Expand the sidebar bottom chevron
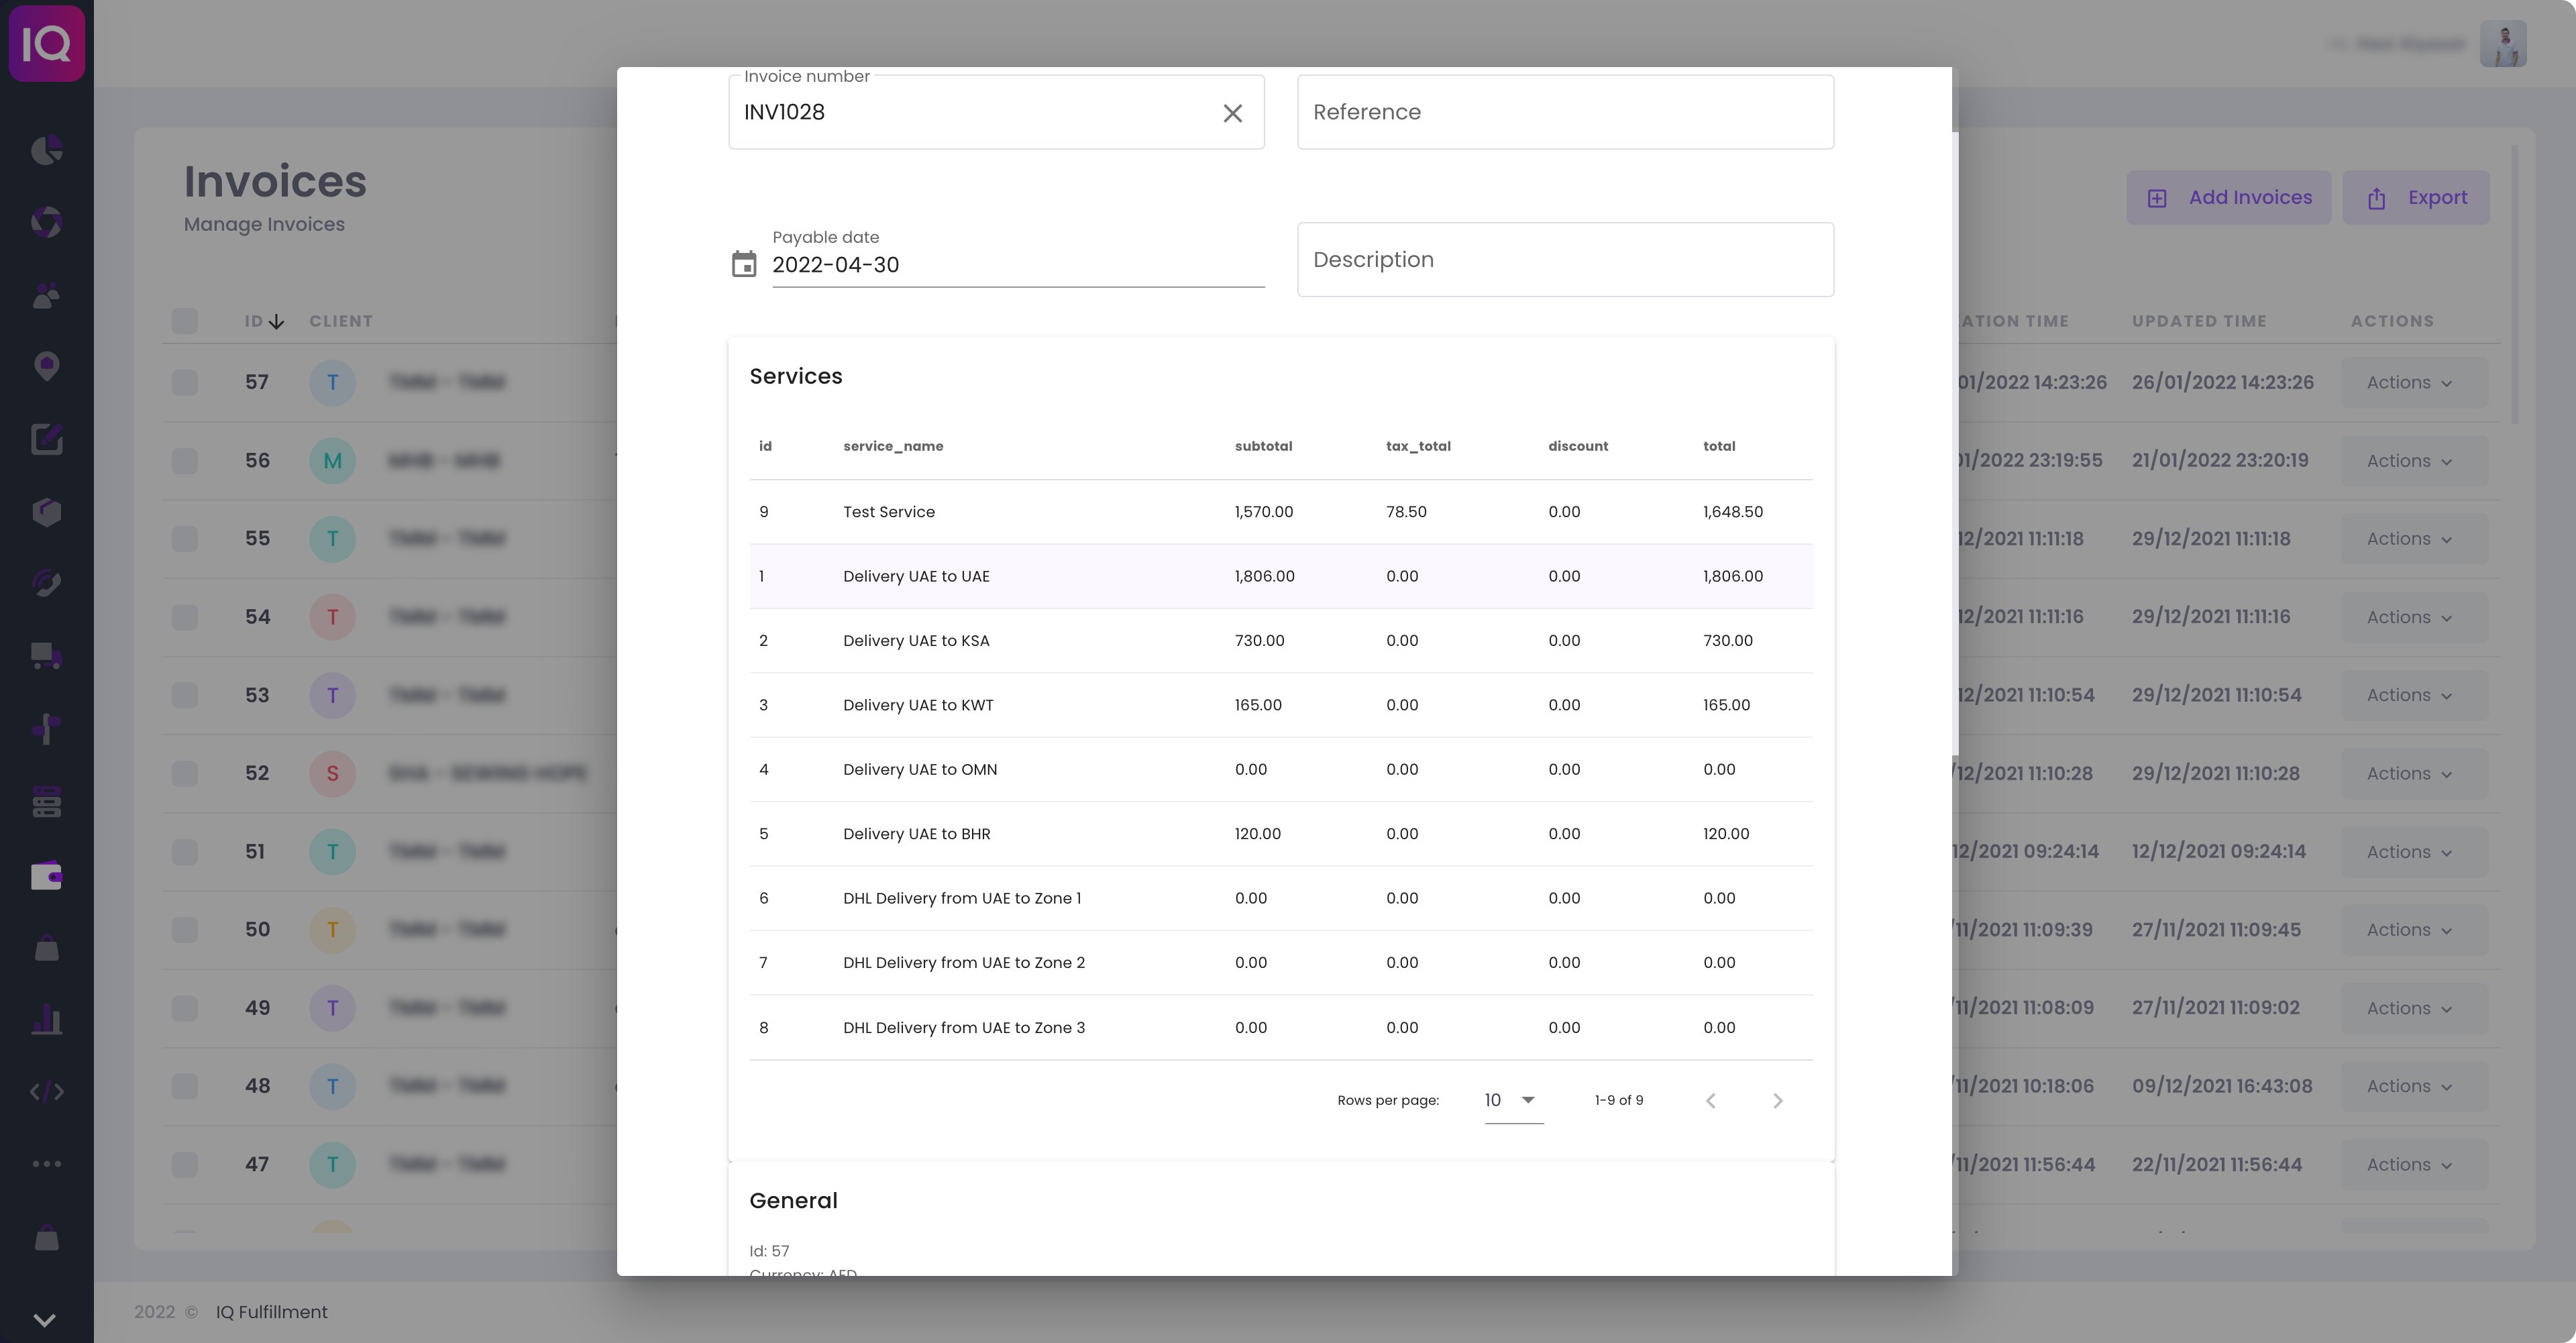This screenshot has width=2576, height=1343. pyautogui.click(x=45, y=1320)
